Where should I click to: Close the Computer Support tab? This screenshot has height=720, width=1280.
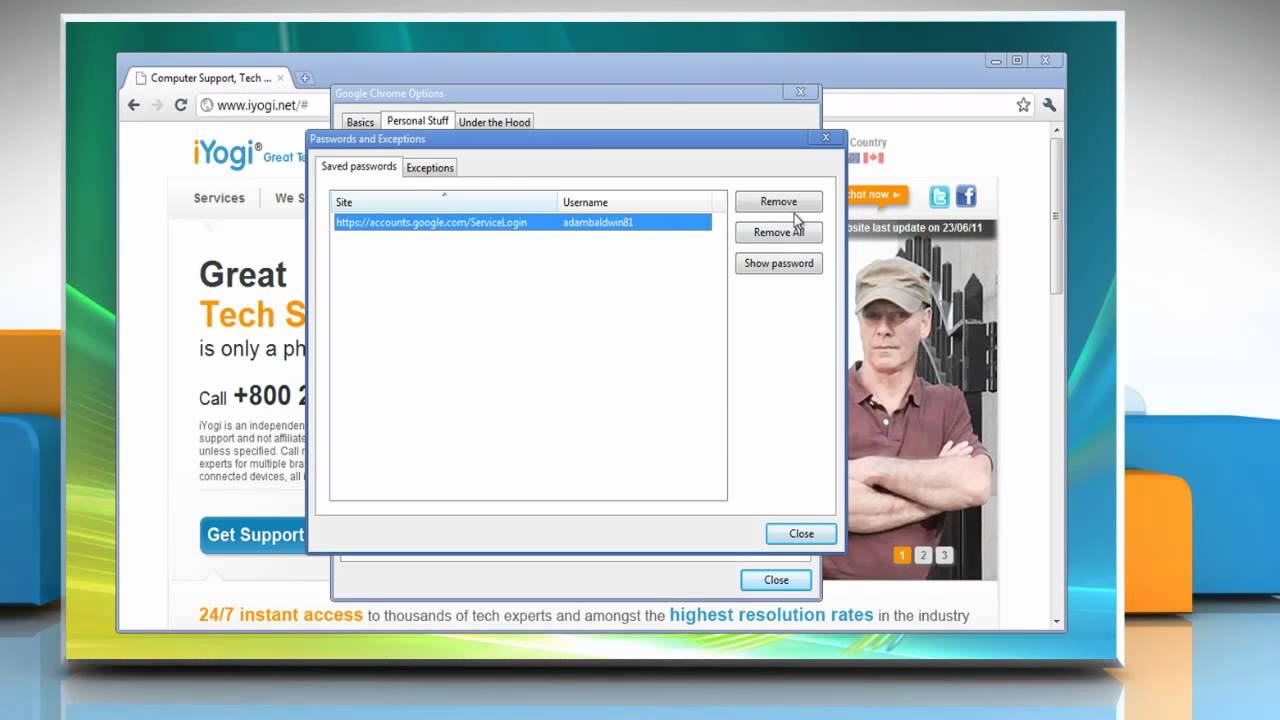pyautogui.click(x=280, y=78)
